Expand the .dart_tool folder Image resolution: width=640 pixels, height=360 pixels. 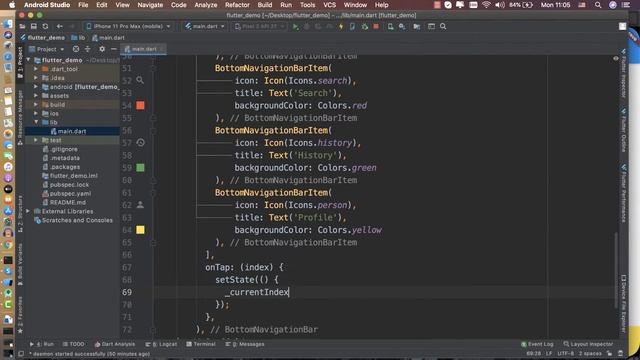click(36, 69)
